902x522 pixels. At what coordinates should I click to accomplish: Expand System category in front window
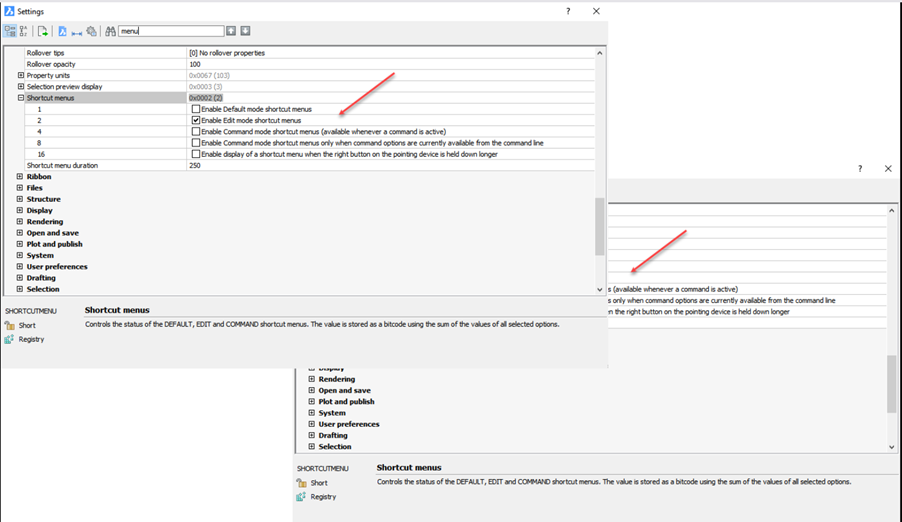coord(20,255)
